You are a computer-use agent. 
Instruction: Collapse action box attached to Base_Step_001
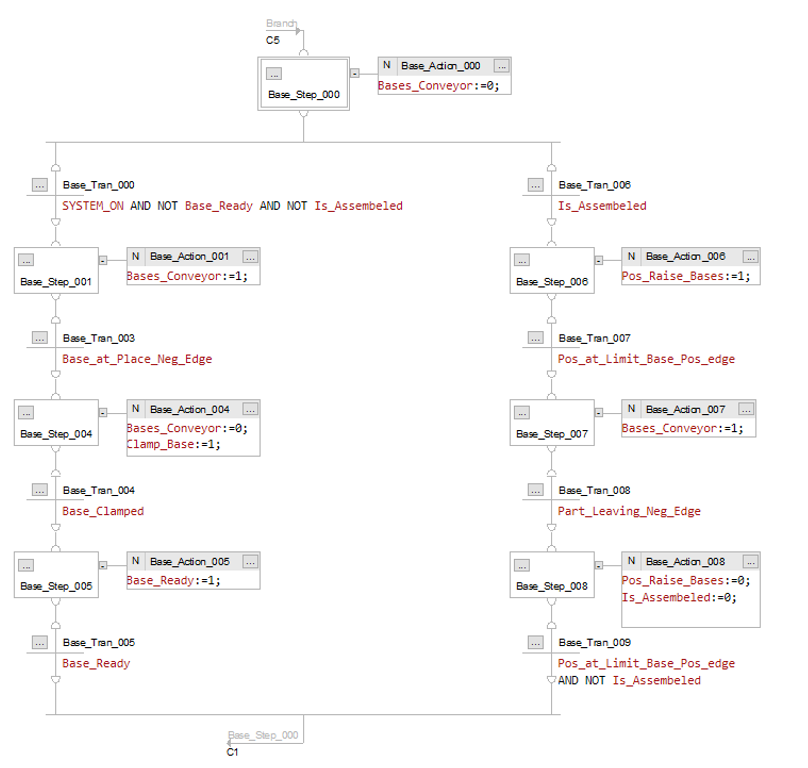(103, 260)
